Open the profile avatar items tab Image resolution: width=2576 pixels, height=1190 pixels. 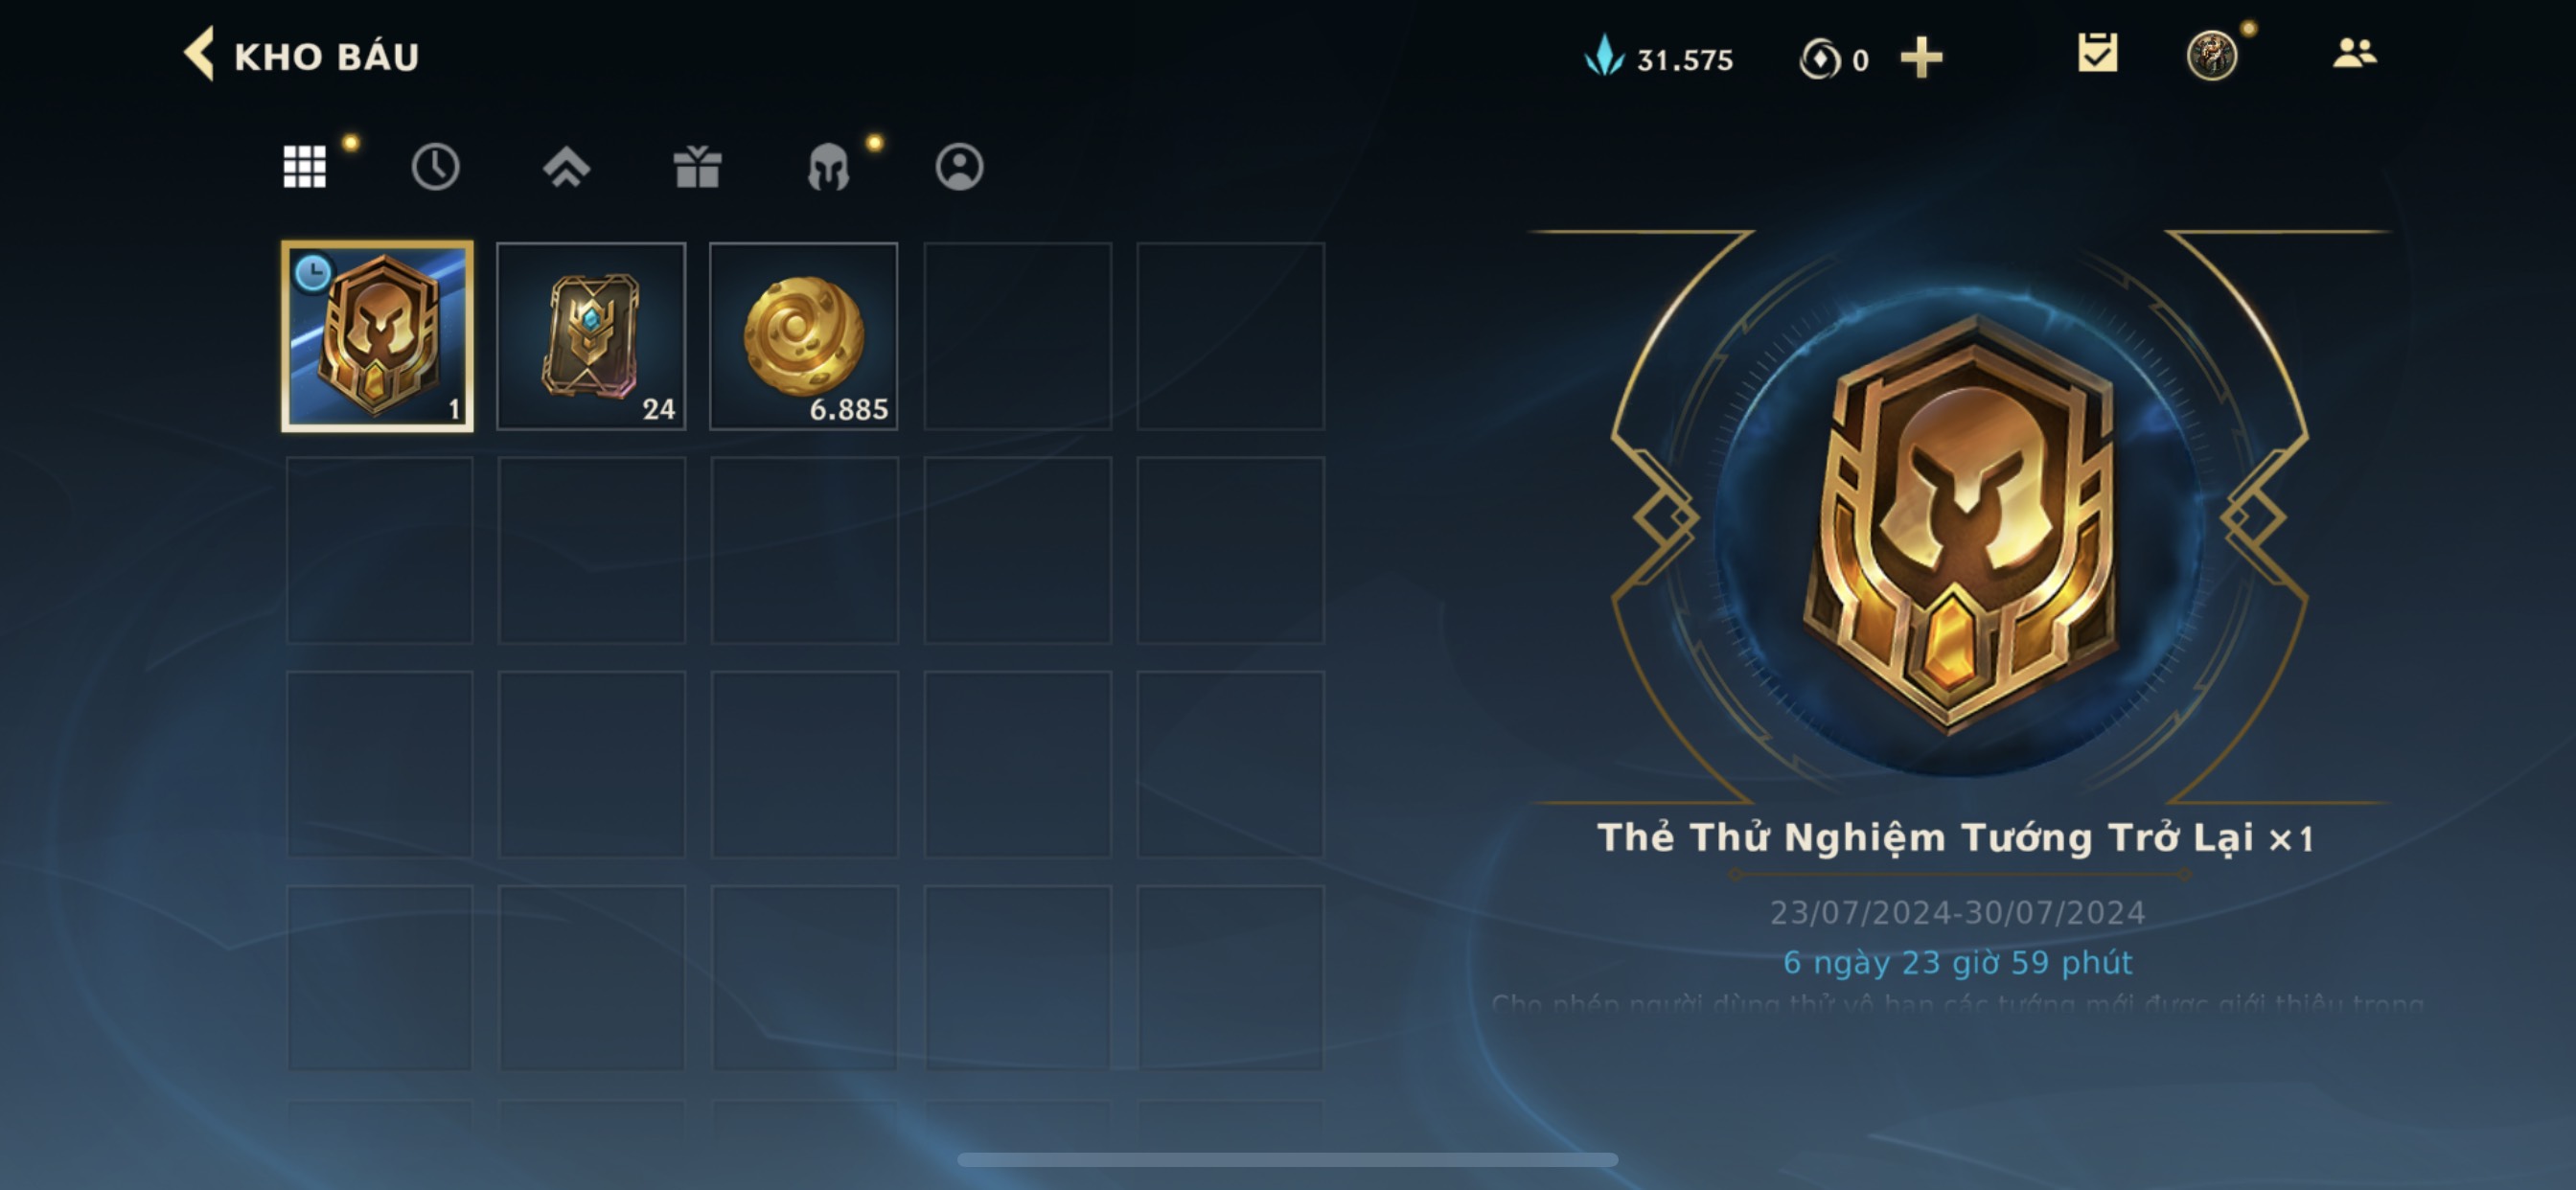[x=959, y=166]
